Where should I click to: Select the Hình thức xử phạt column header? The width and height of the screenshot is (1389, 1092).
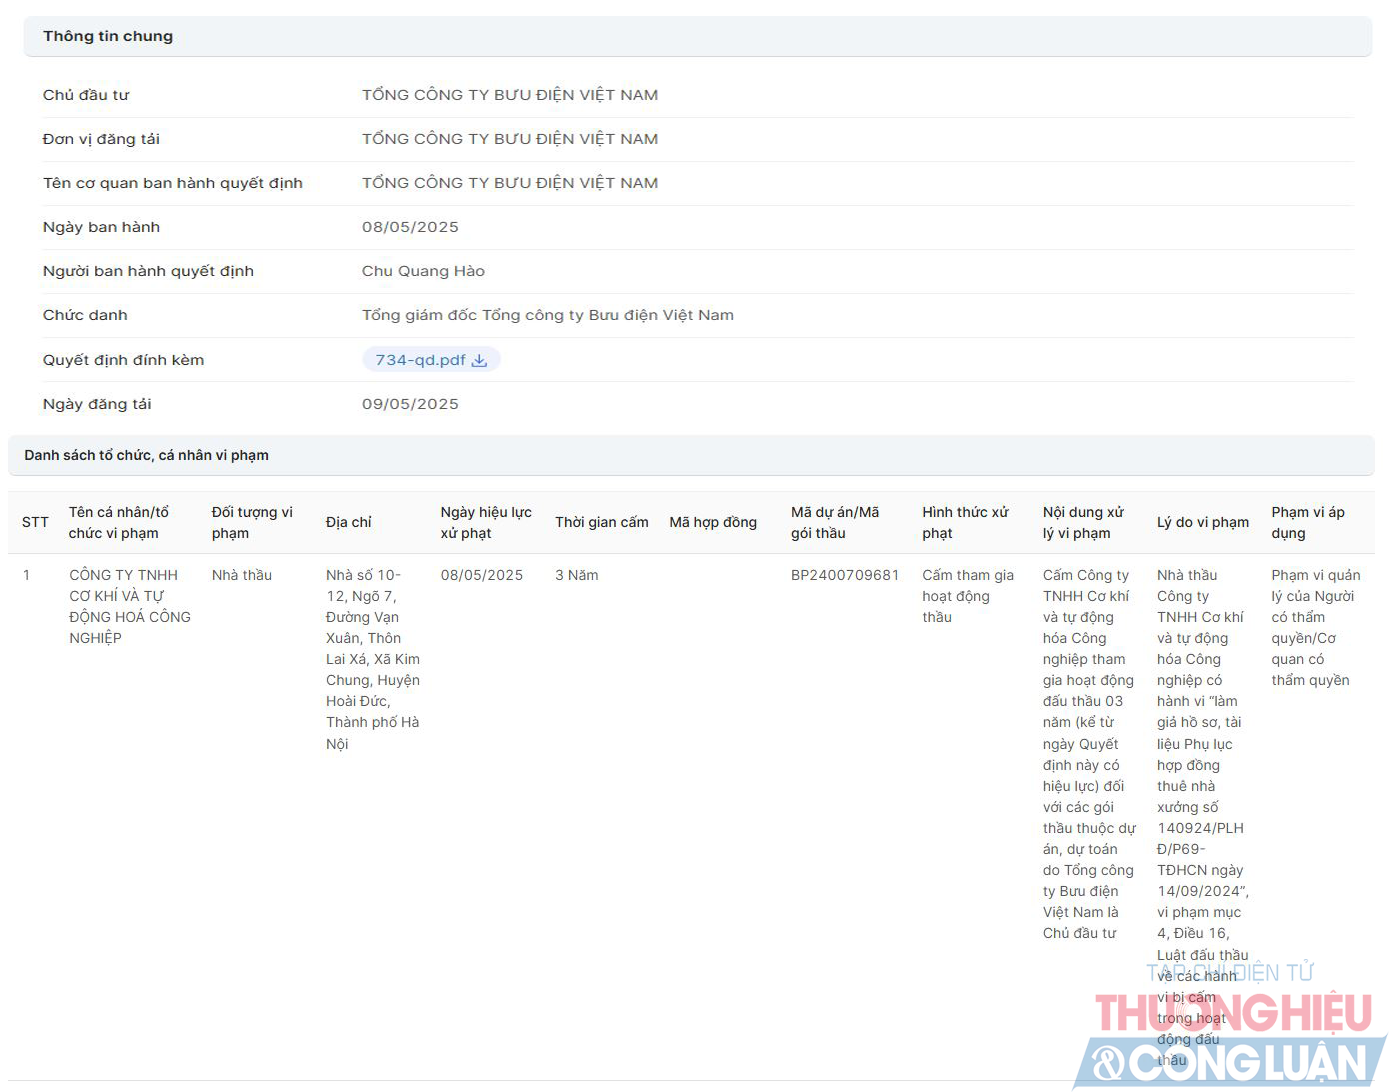pos(965,522)
